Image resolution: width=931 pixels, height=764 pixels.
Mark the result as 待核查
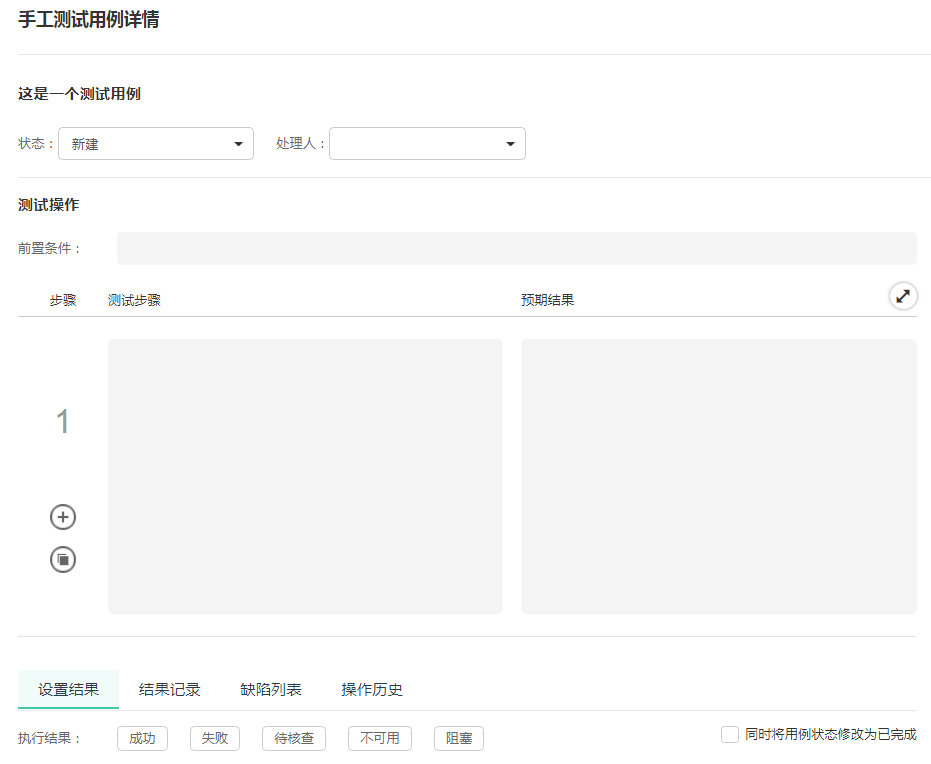293,738
